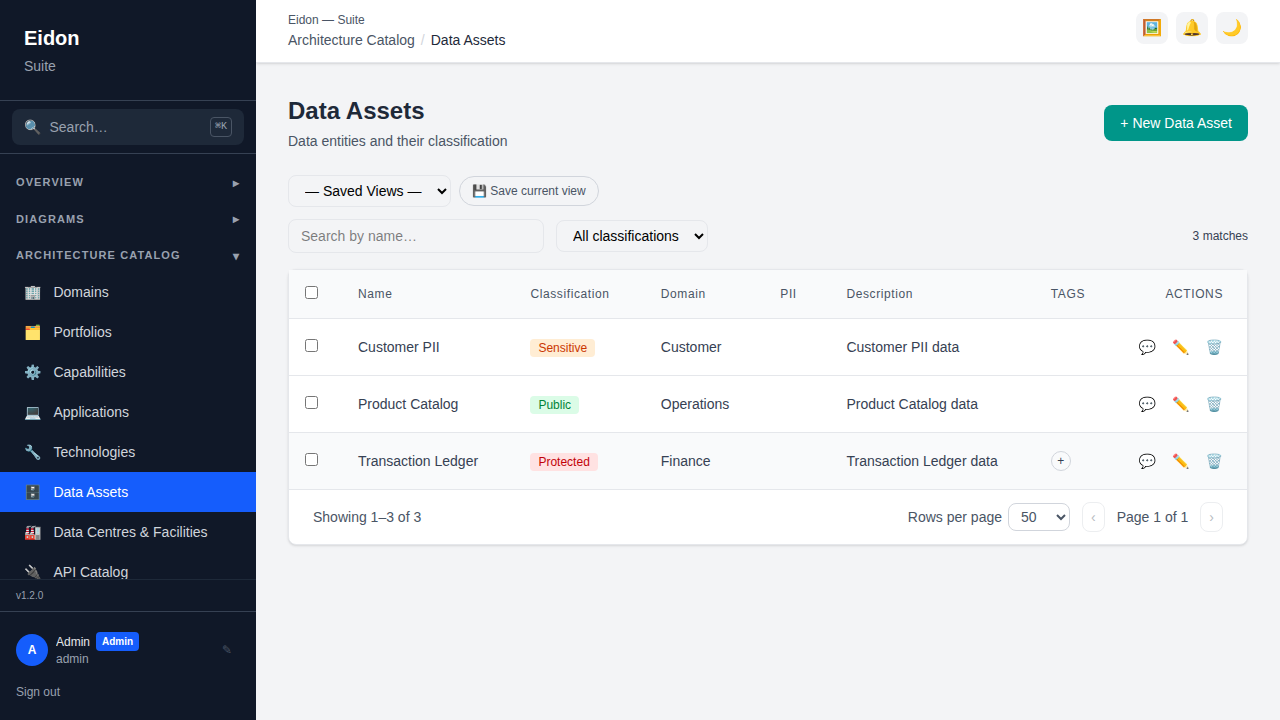Go to previous page arrow
This screenshot has width=1280, height=720.
point(1093,517)
